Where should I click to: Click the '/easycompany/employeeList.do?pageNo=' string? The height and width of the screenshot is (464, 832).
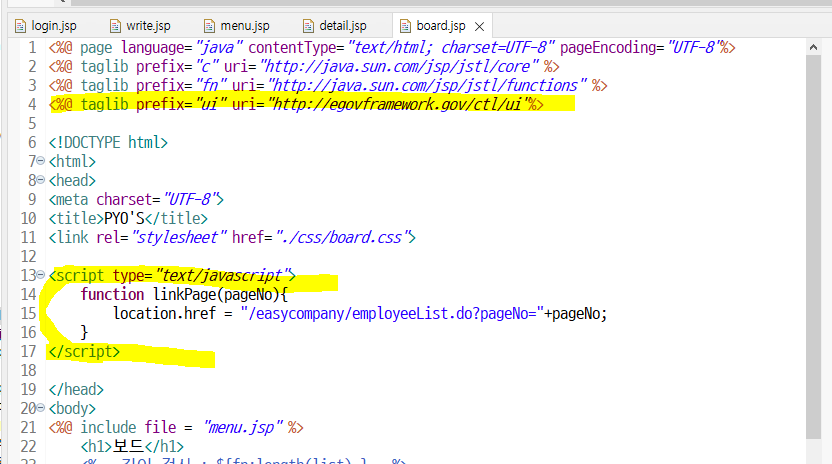392,314
